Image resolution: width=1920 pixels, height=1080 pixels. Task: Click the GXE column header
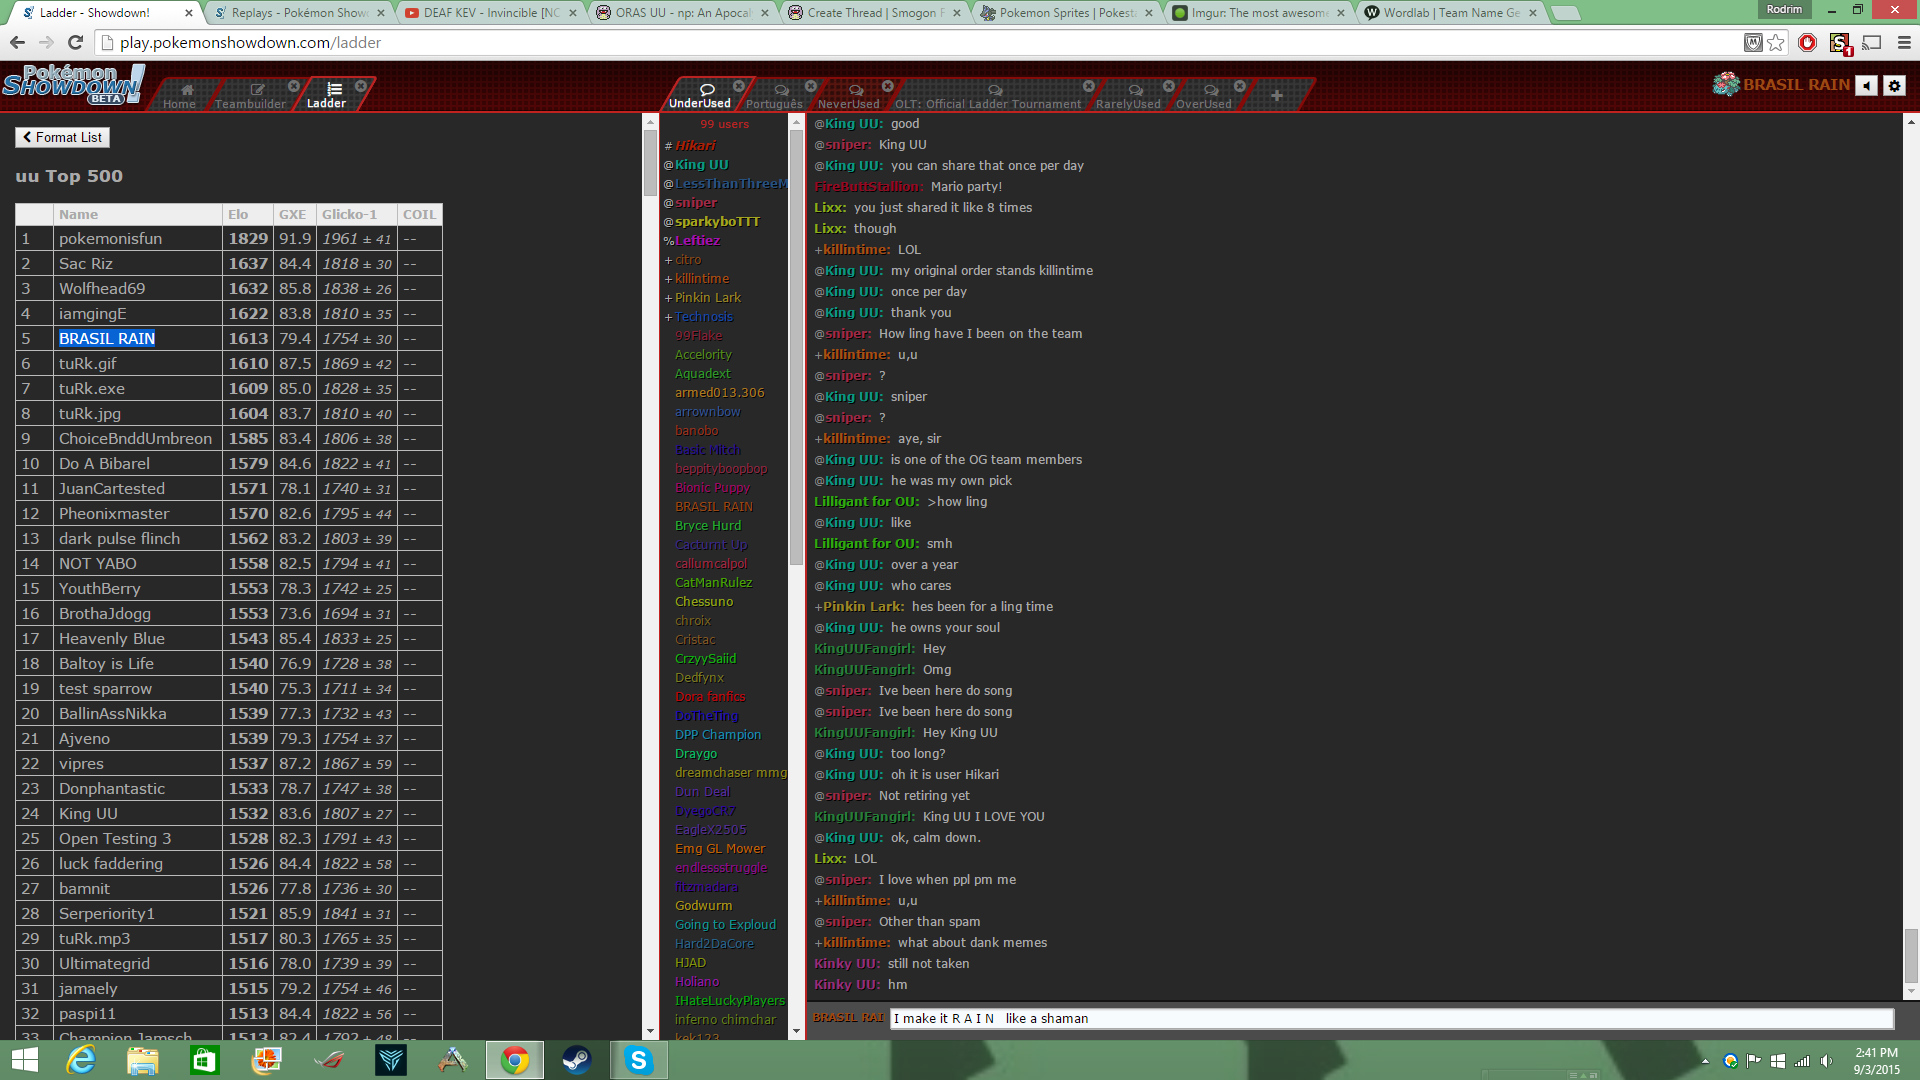click(294, 214)
